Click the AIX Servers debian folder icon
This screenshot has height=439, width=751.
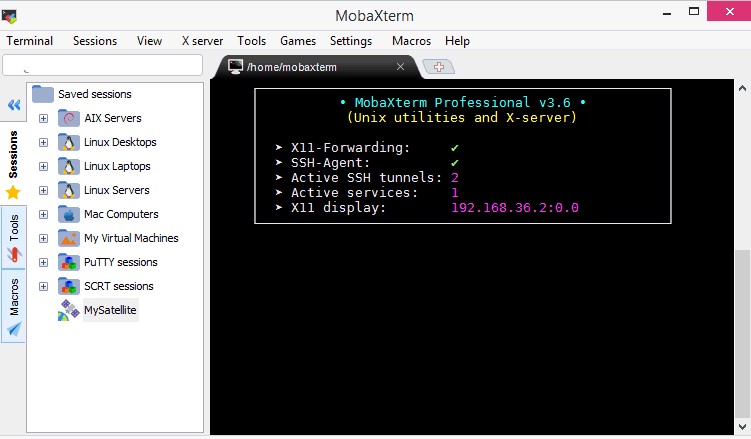click(x=68, y=118)
